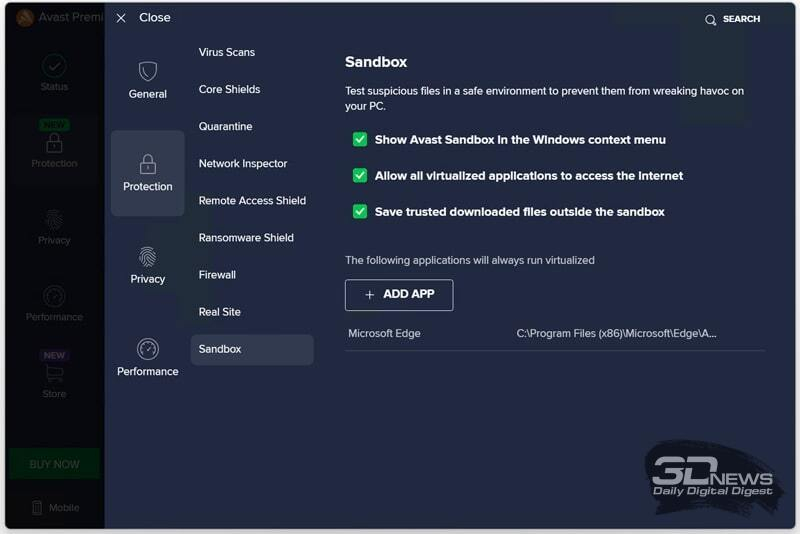
Task: Click the X close icon
Action: (121, 18)
